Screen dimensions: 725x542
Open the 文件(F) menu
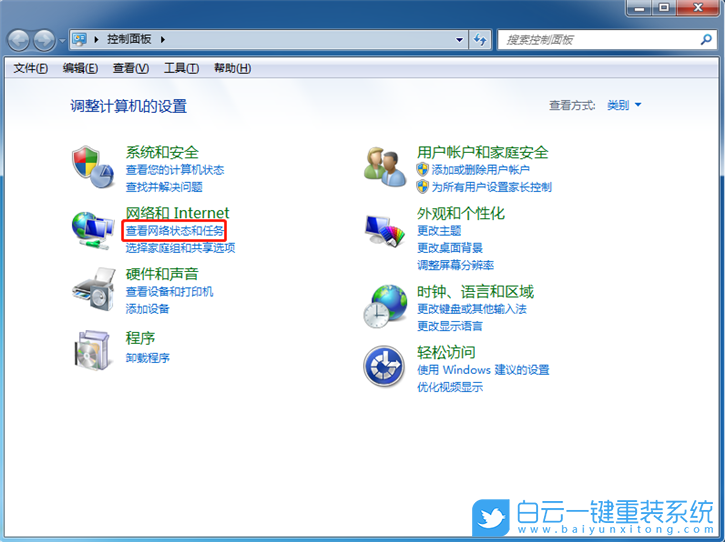30,68
